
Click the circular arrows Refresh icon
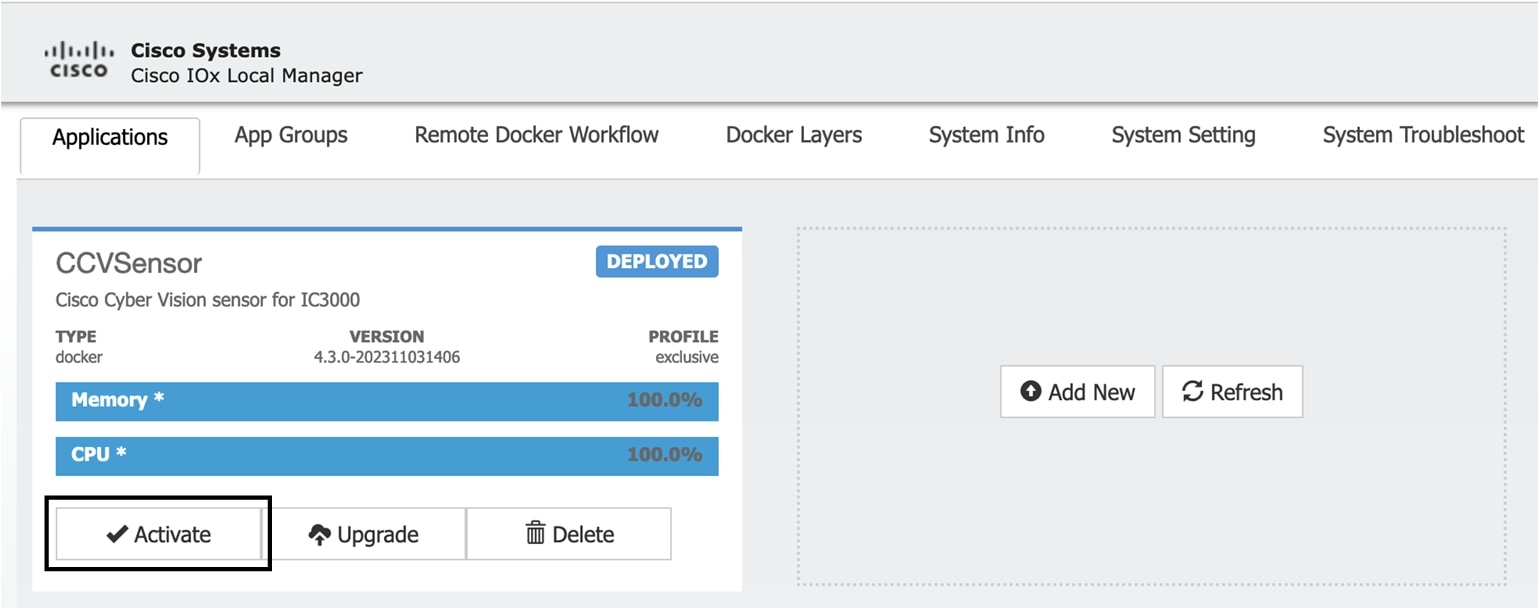tap(1192, 391)
